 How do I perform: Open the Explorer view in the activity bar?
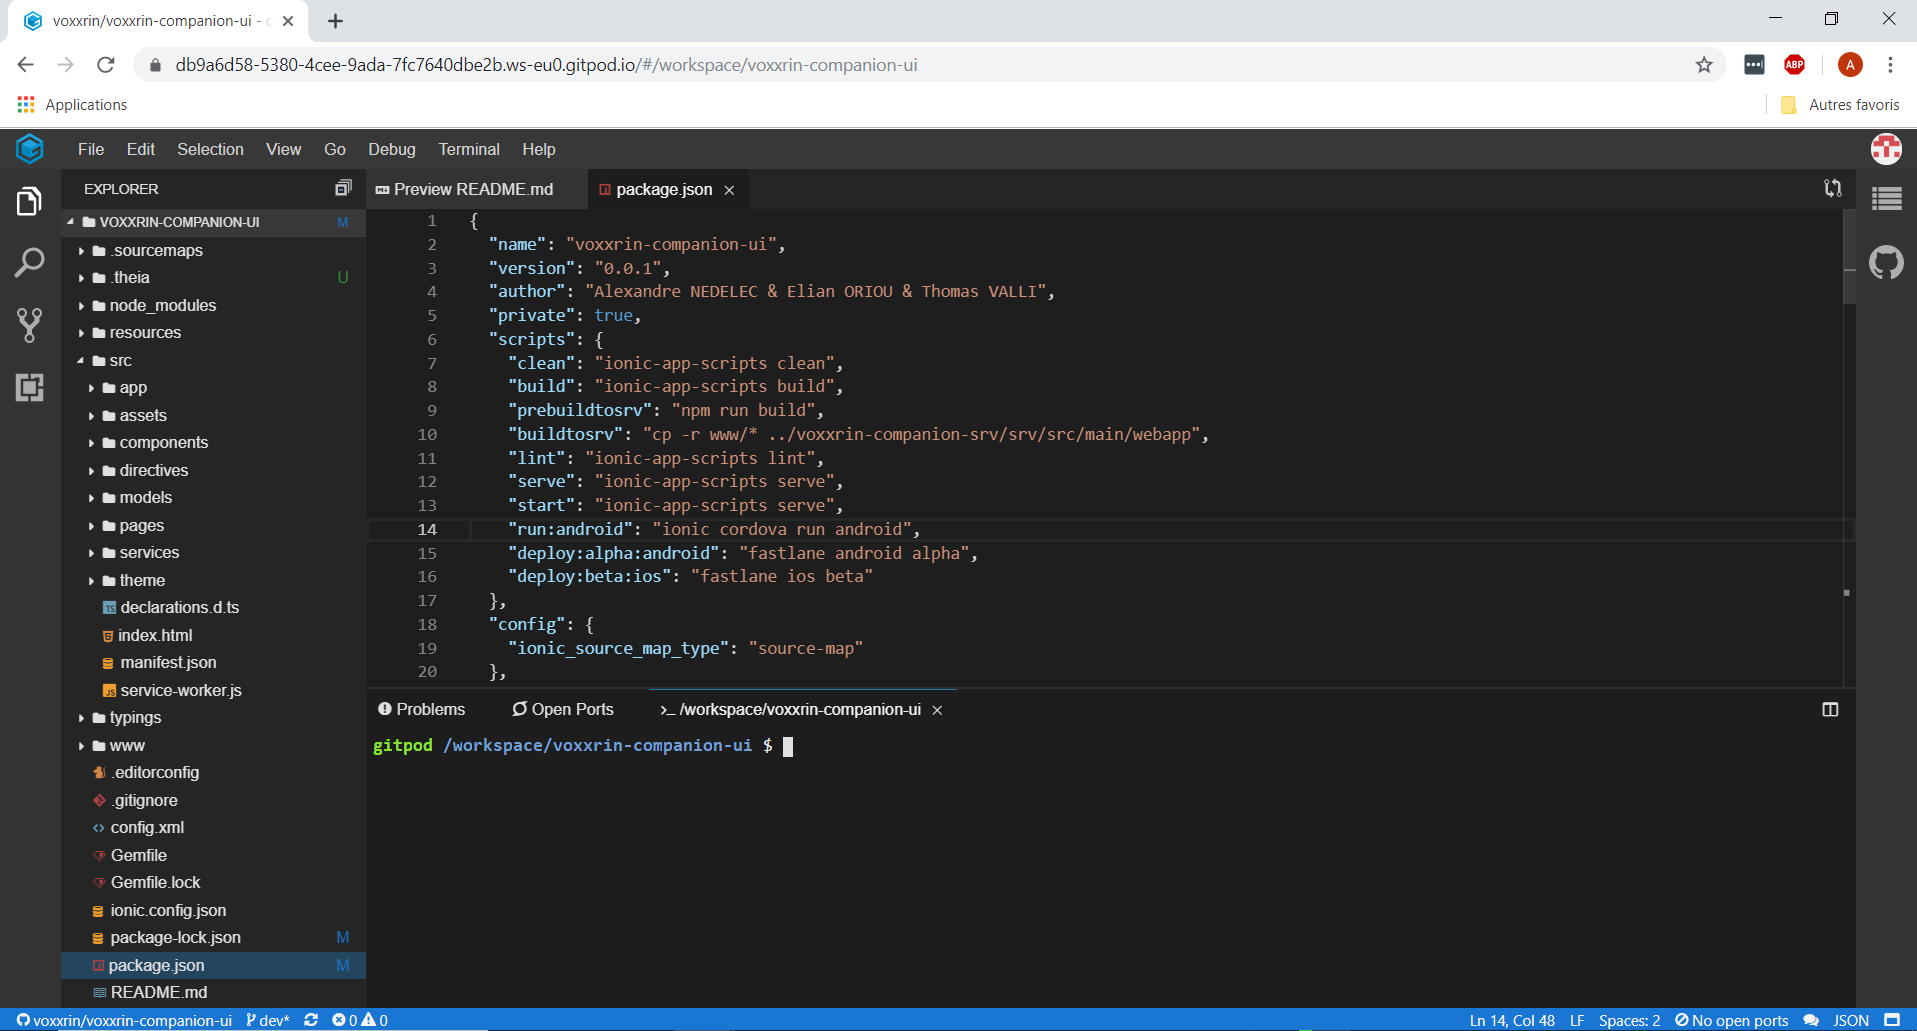point(29,200)
